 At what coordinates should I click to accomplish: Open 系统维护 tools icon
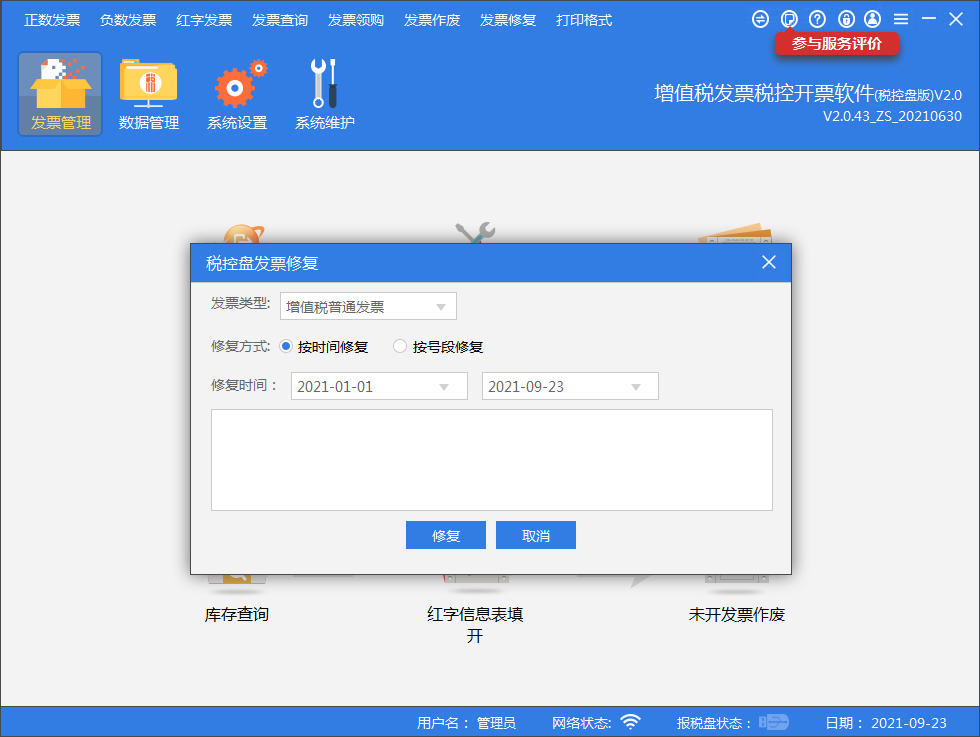coord(325,94)
